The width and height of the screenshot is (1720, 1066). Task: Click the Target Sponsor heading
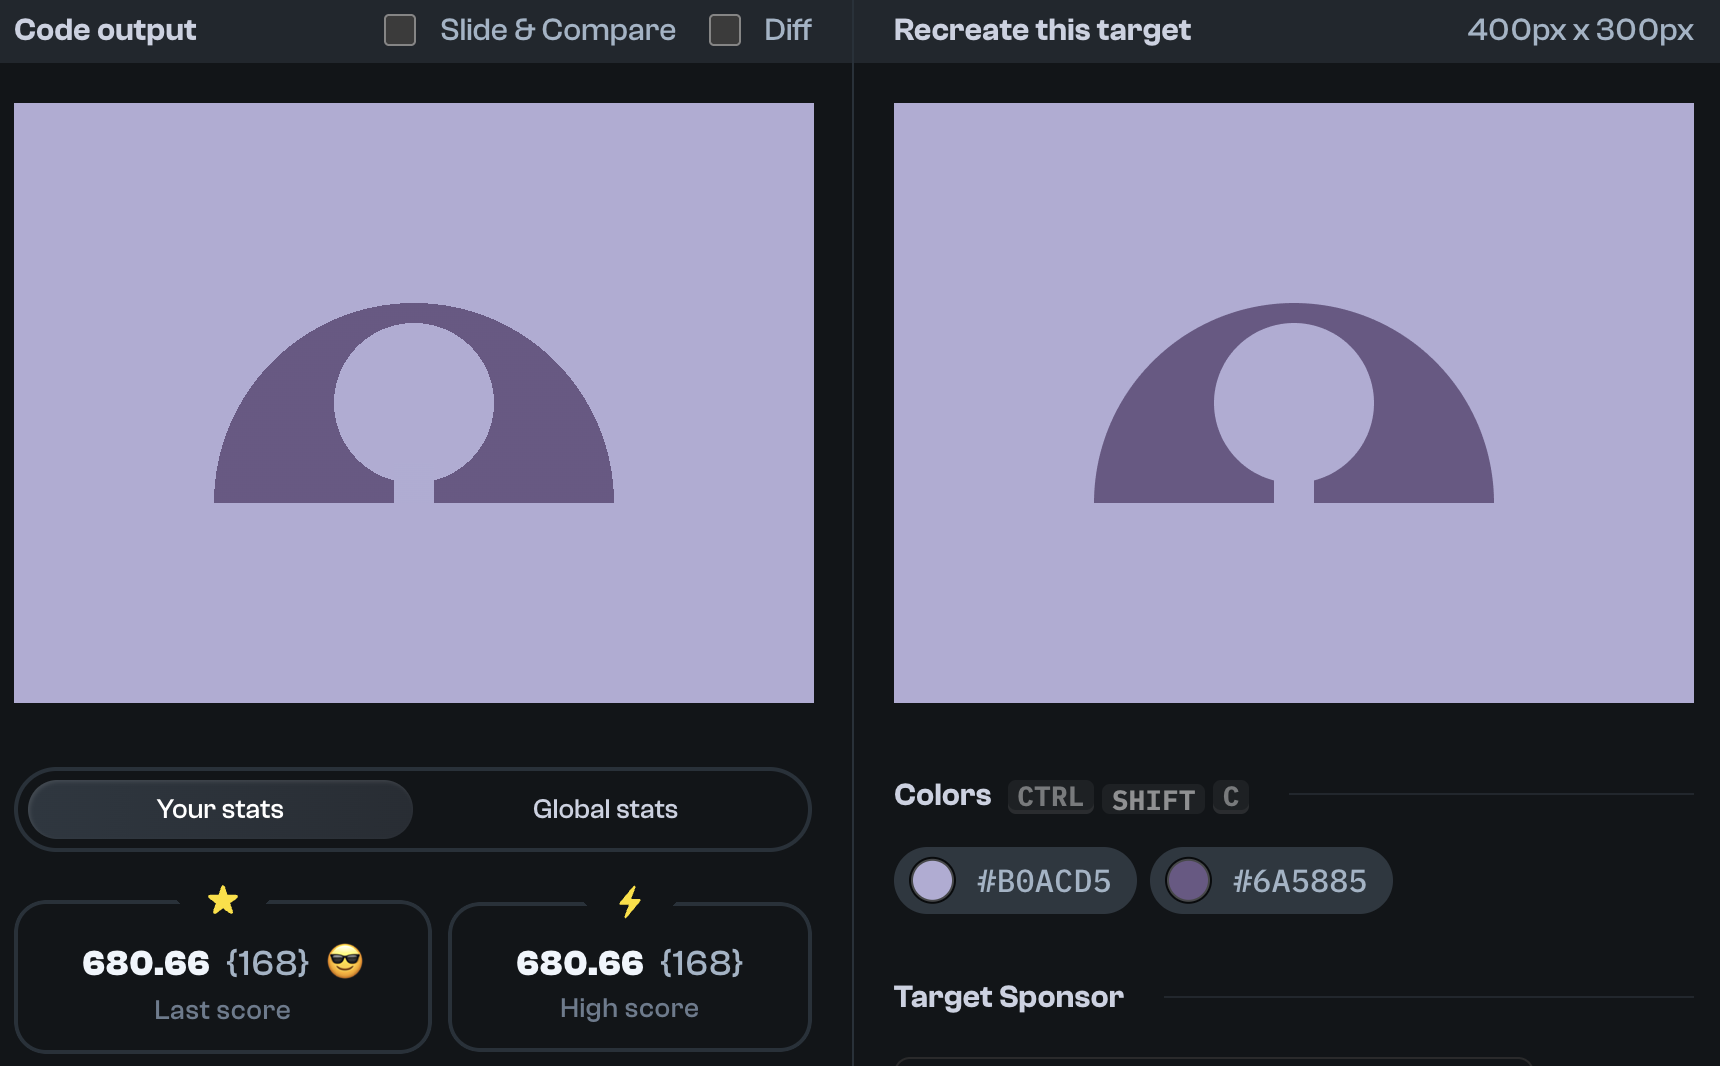[1009, 996]
